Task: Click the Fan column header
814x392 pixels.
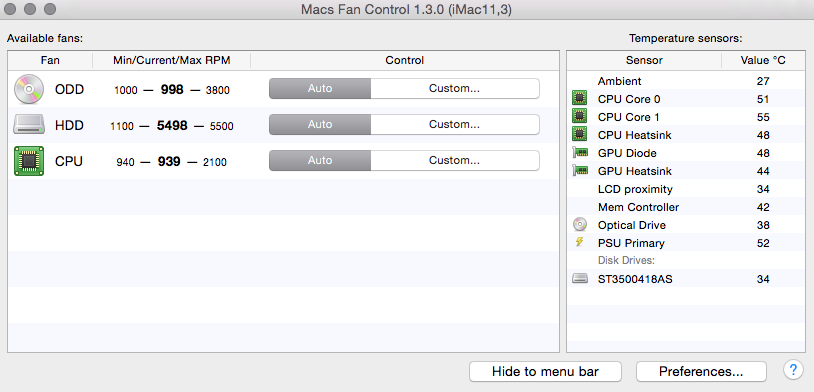Action: (50, 60)
